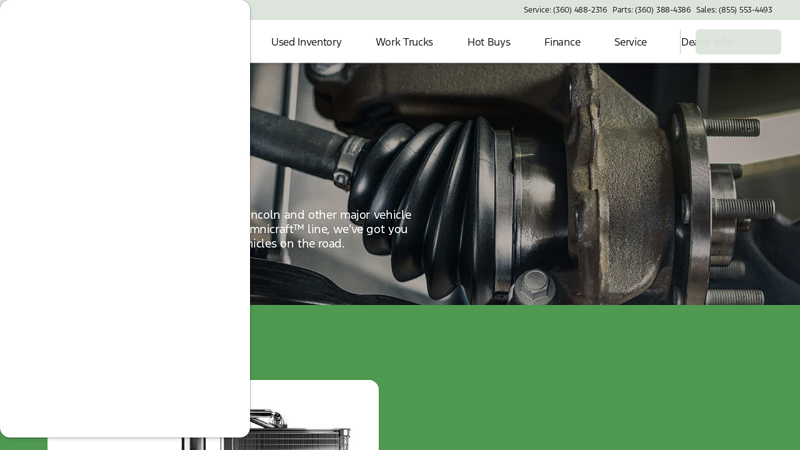Open the Used Inventory menu

pyautogui.click(x=306, y=42)
